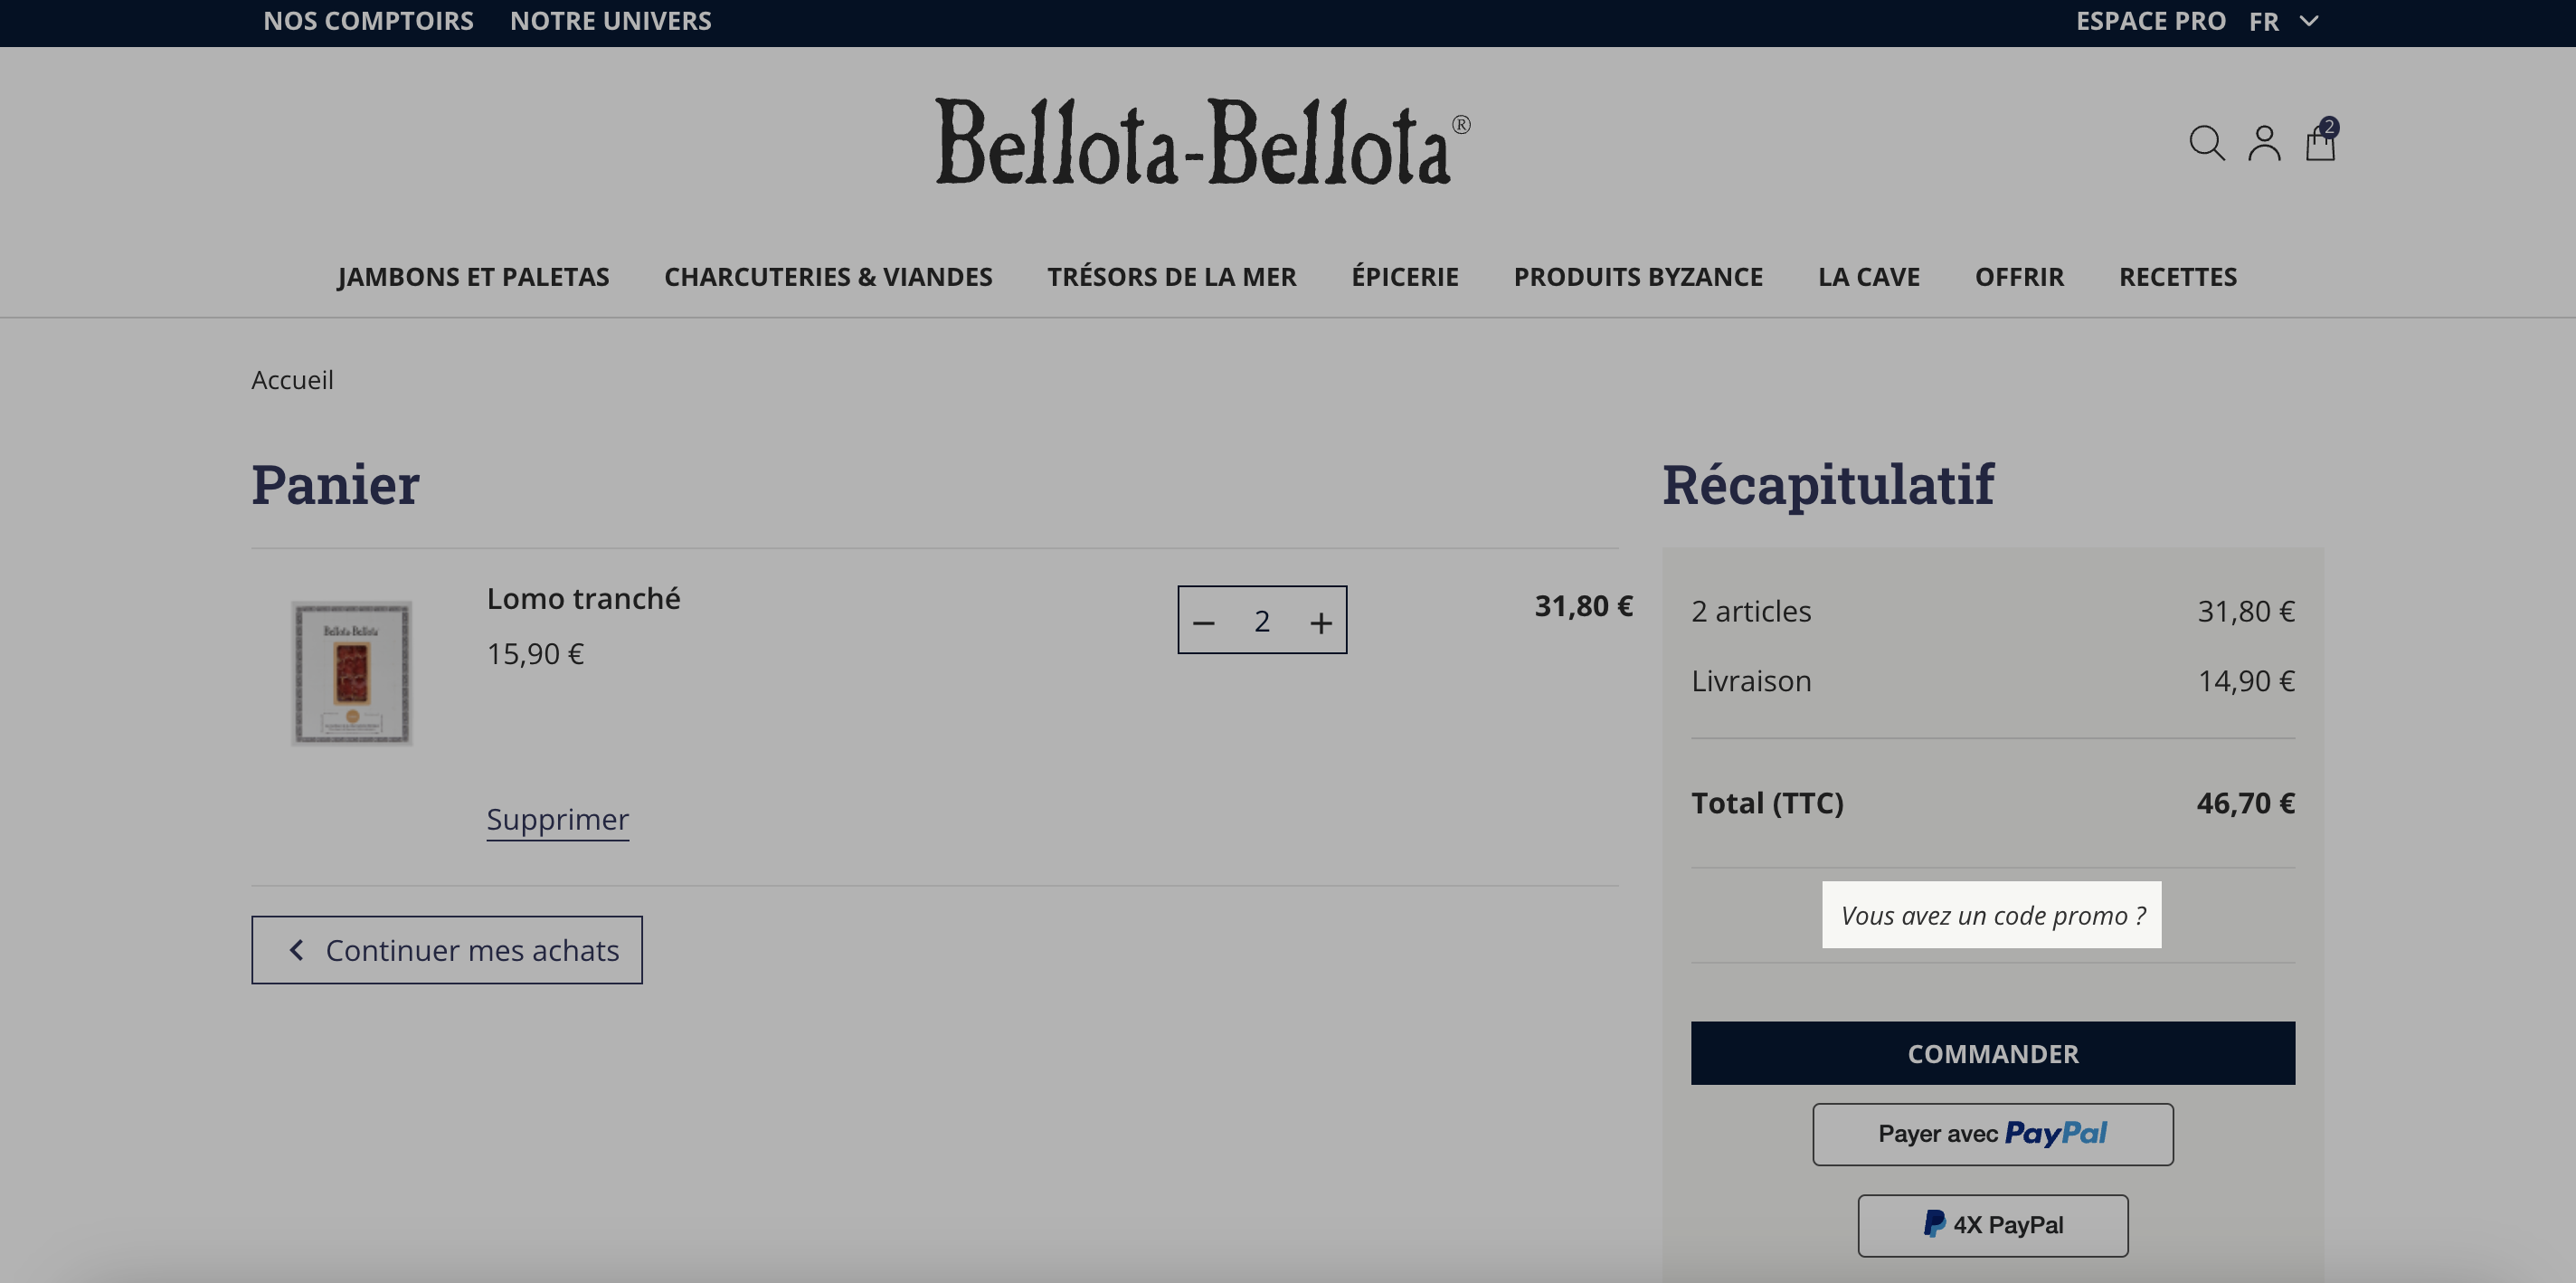Image resolution: width=2576 pixels, height=1283 pixels.
Task: Expand the promo code prompt
Action: [x=1991, y=915]
